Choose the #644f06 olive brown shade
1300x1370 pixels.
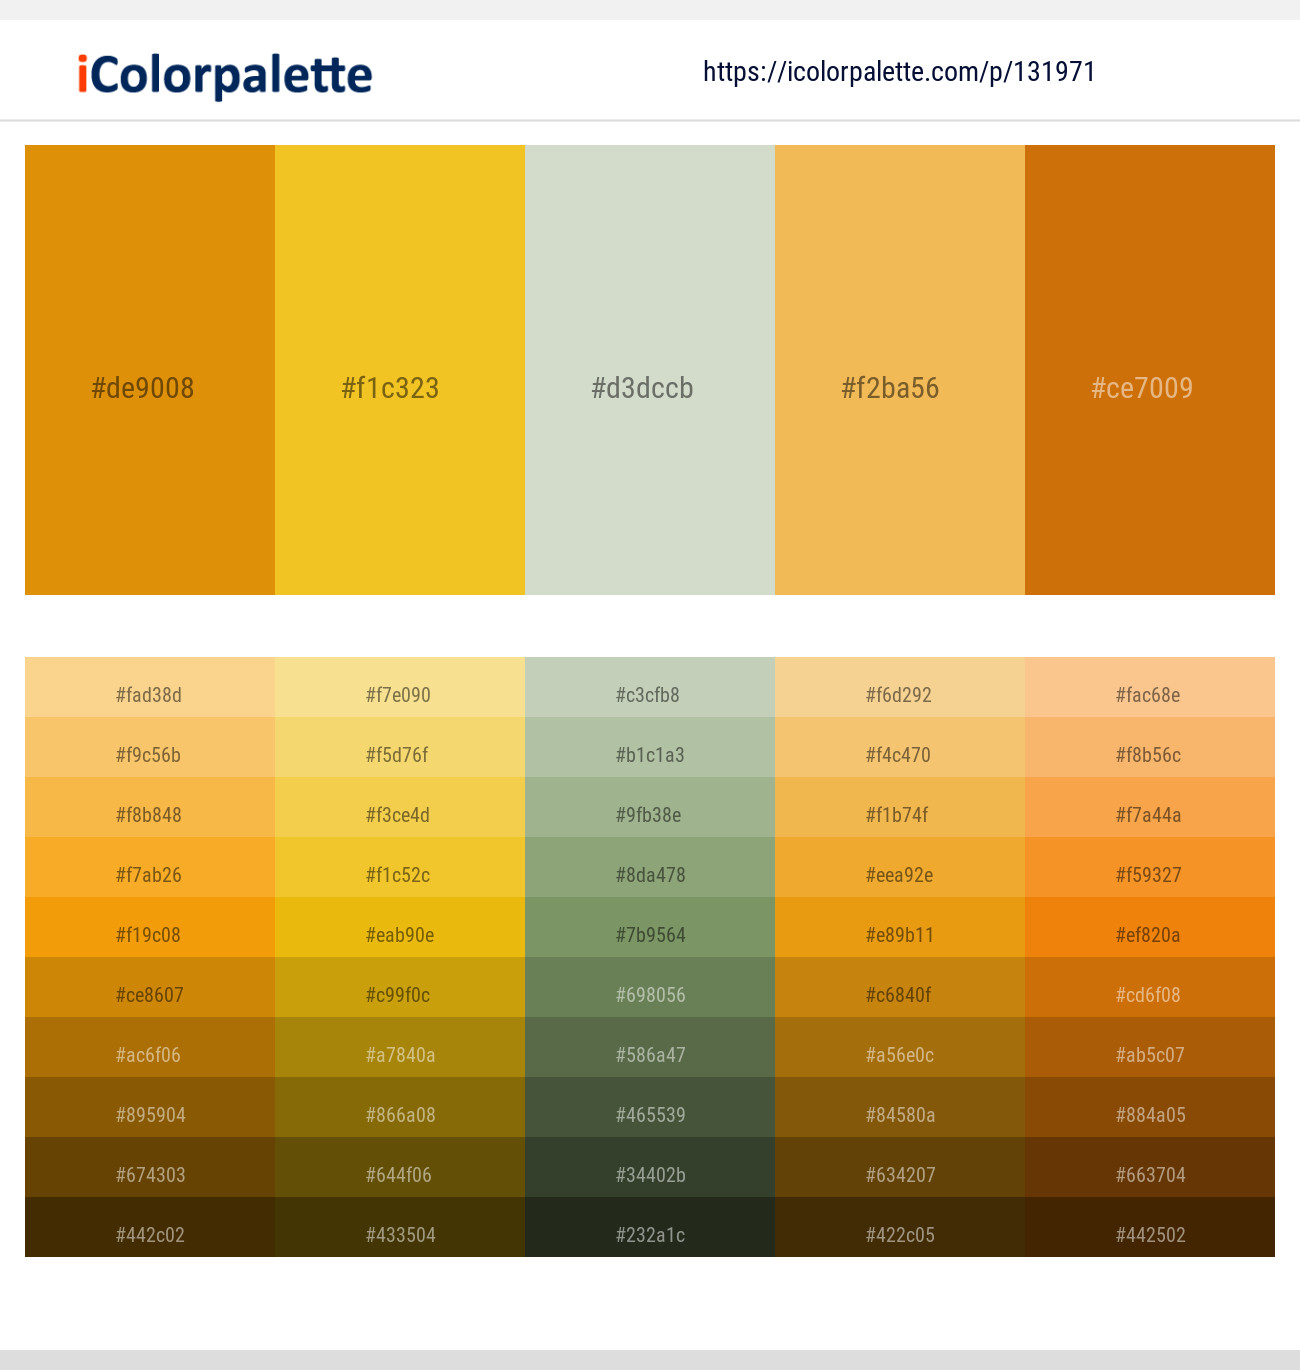(x=400, y=1167)
